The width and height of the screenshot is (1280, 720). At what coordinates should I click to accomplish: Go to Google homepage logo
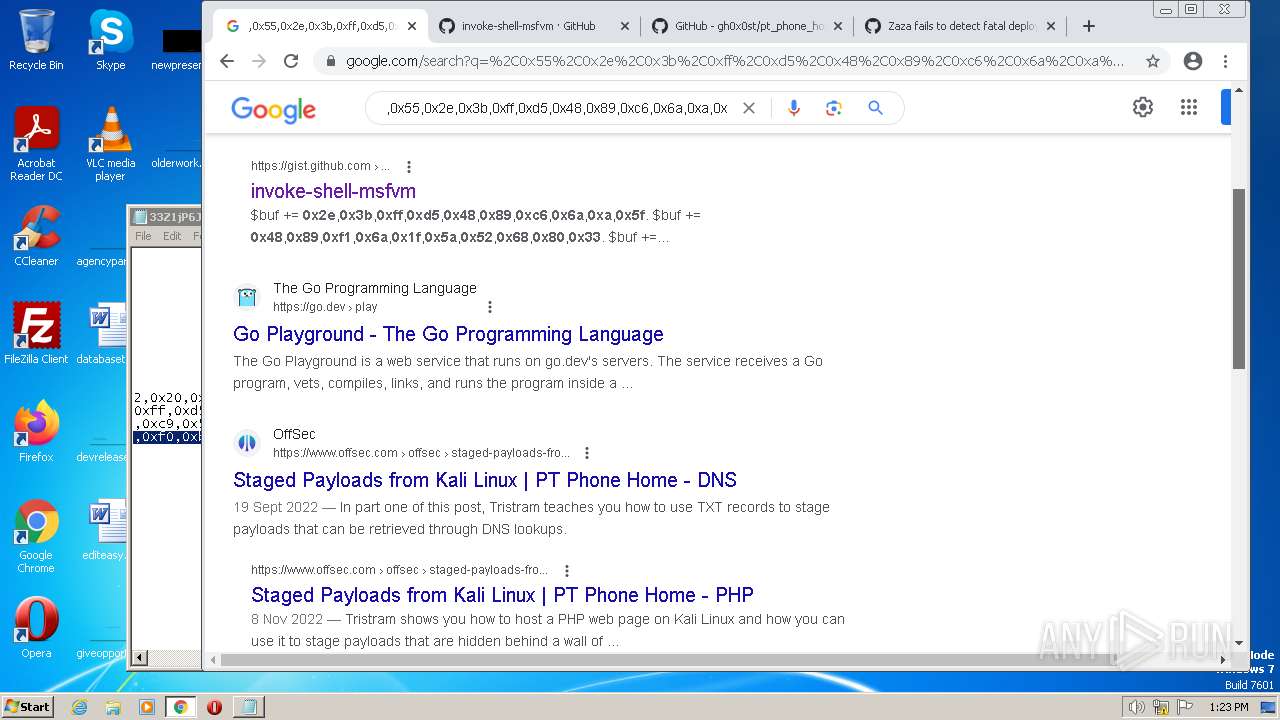[x=273, y=109]
